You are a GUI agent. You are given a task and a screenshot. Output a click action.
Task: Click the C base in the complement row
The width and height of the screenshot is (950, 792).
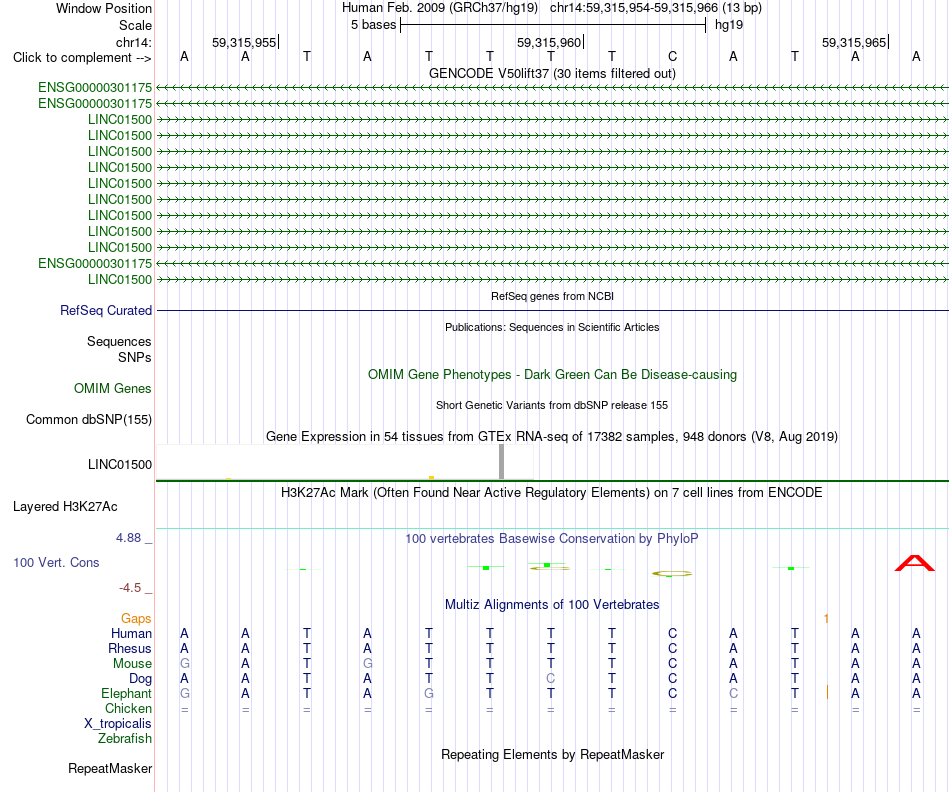coord(672,56)
